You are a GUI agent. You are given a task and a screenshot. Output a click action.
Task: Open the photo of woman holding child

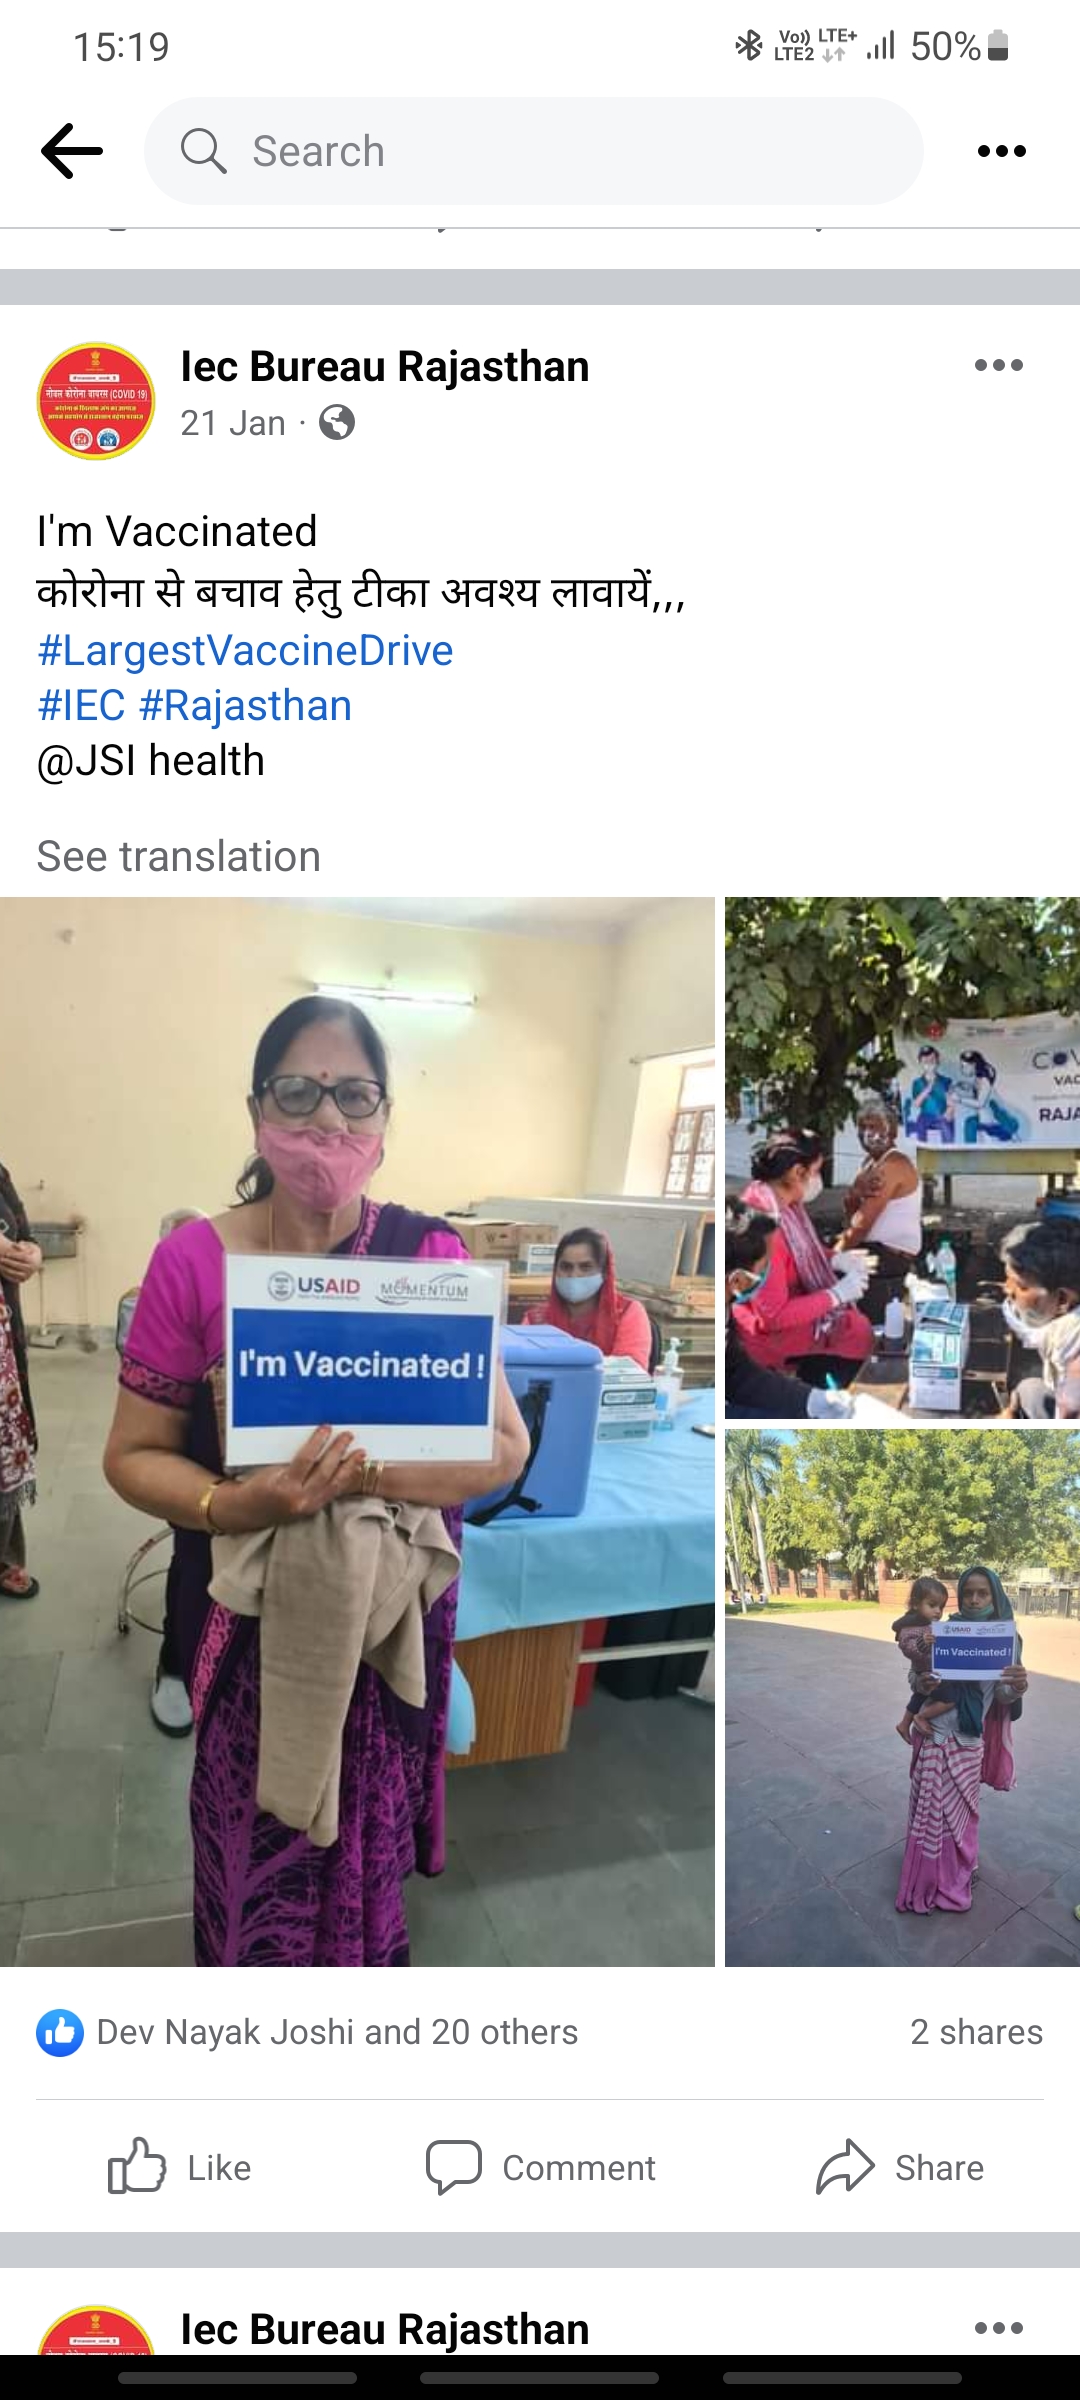tap(902, 1698)
